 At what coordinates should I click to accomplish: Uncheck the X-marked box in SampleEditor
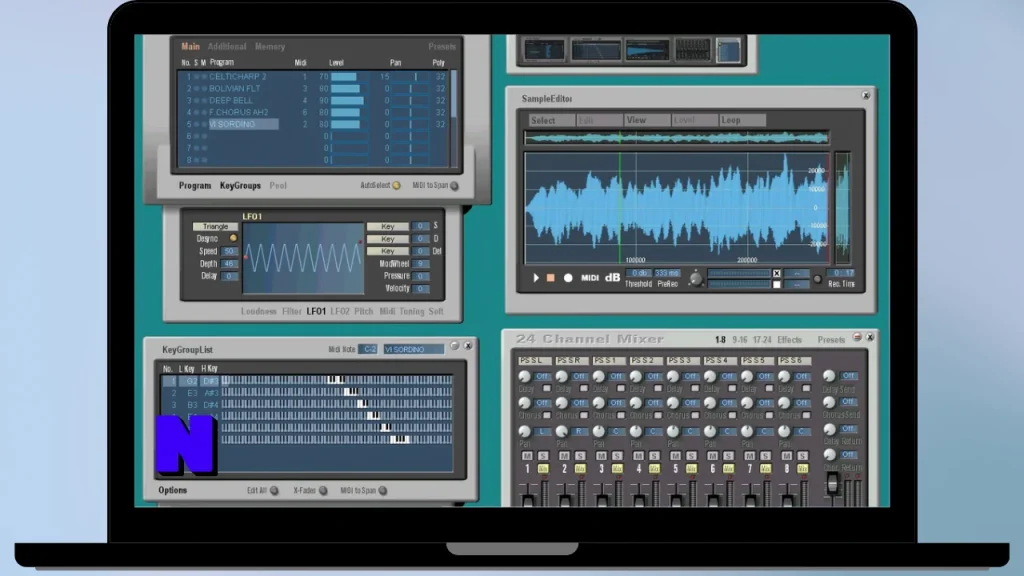point(776,274)
